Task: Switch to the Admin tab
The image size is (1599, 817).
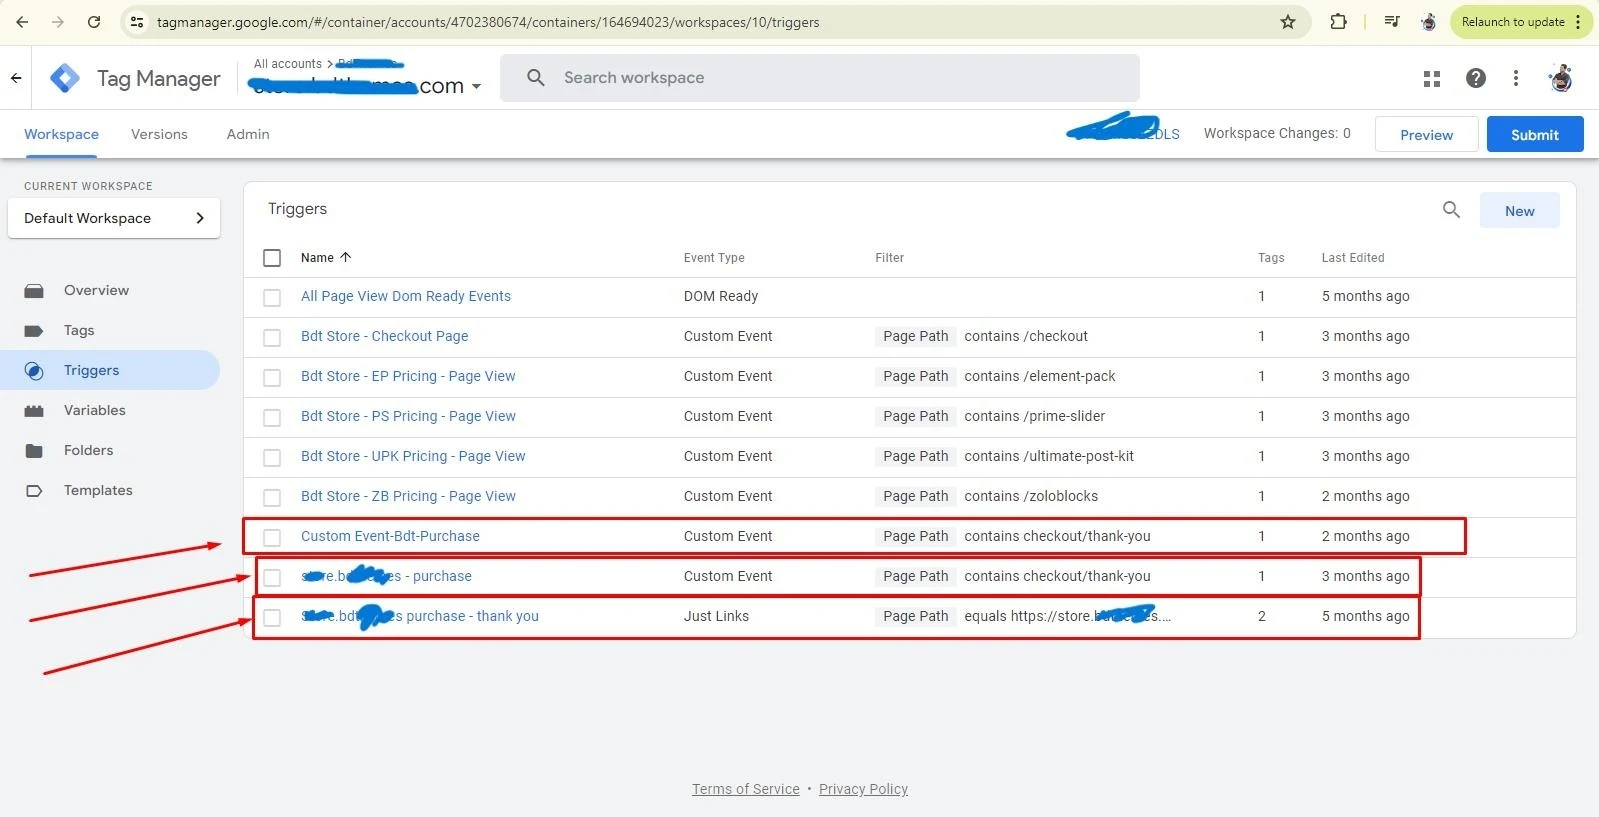Action: tap(248, 134)
